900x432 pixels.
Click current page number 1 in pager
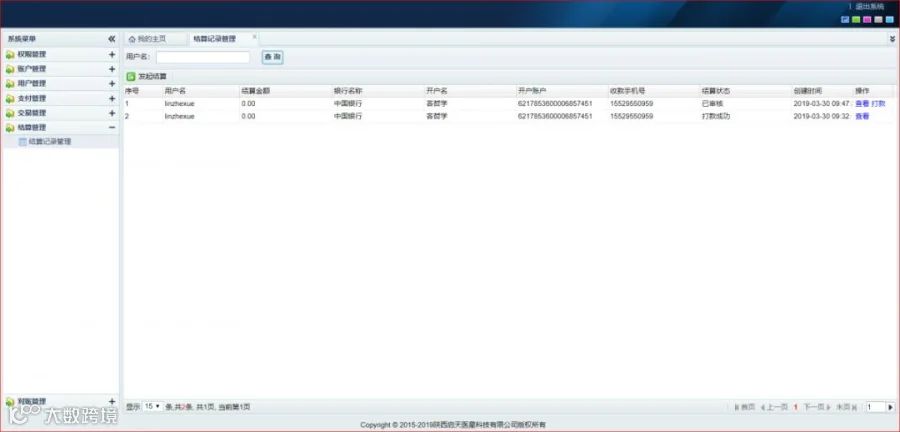click(x=796, y=407)
